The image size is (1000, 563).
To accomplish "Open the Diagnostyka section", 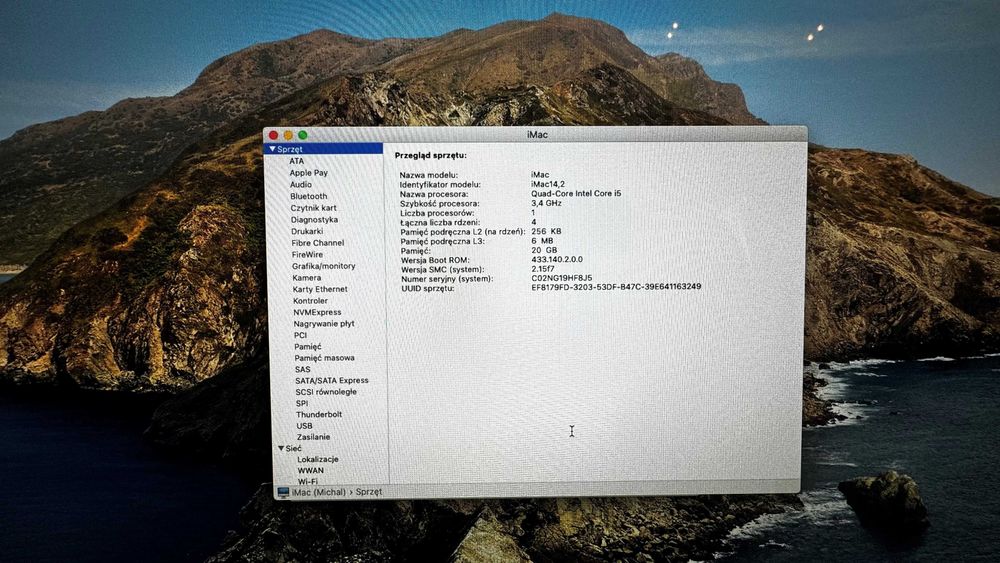I will pyautogui.click(x=314, y=219).
